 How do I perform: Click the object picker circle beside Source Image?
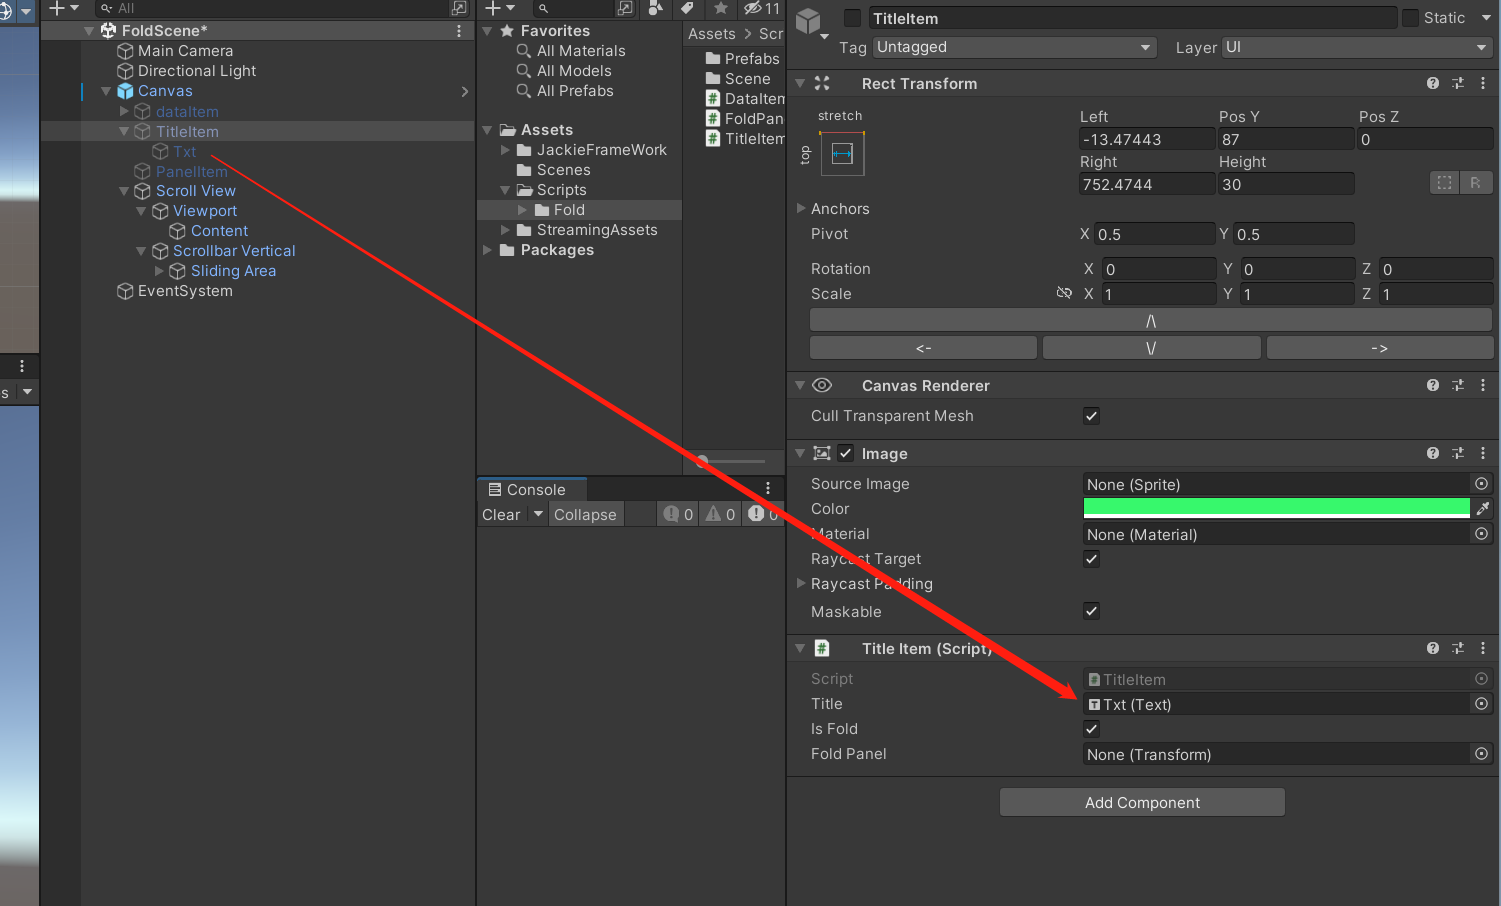click(1481, 483)
